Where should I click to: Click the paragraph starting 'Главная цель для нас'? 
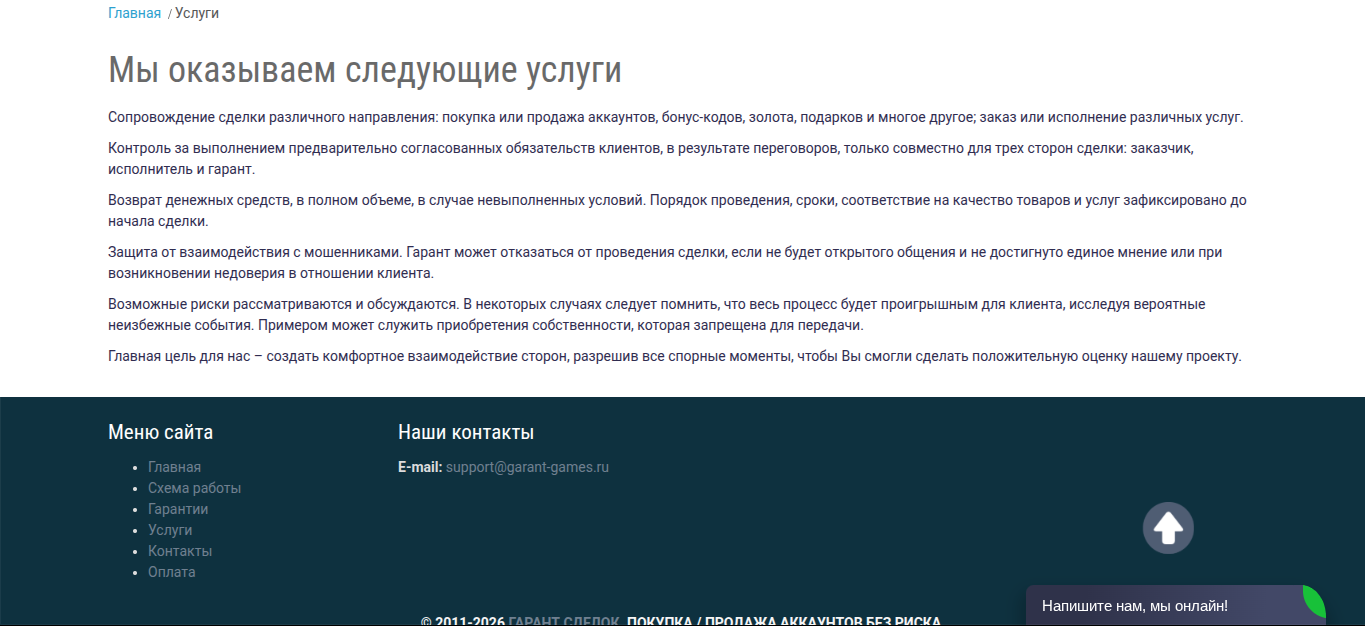pyautogui.click(x=674, y=356)
